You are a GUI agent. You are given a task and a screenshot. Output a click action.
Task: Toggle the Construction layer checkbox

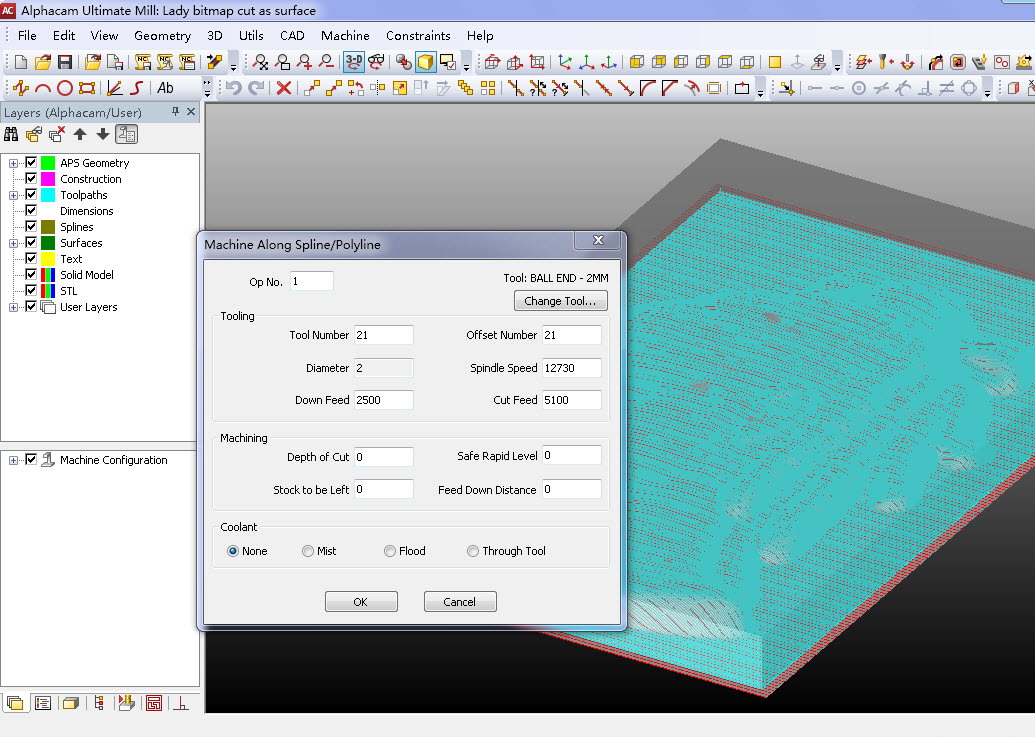[x=31, y=178]
